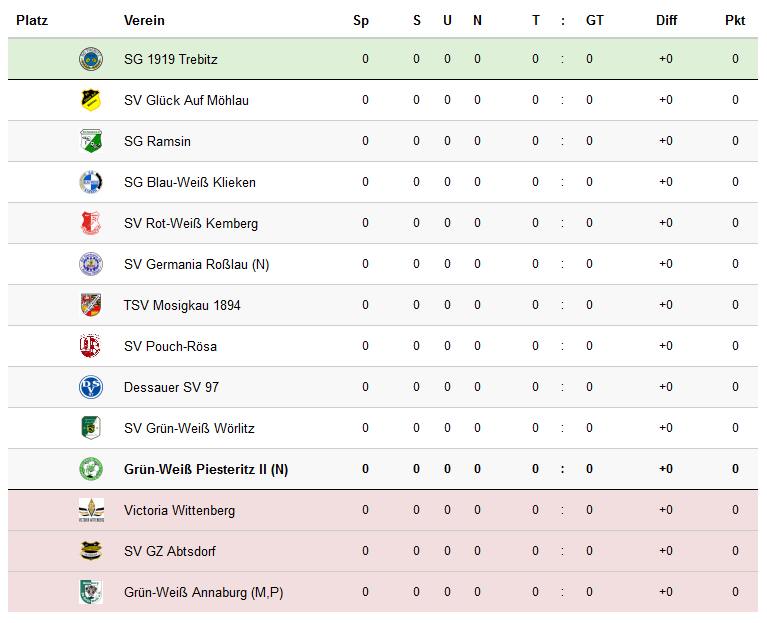Click the Diff column header
Viewport: 767px width, 623px height.
click(x=666, y=20)
